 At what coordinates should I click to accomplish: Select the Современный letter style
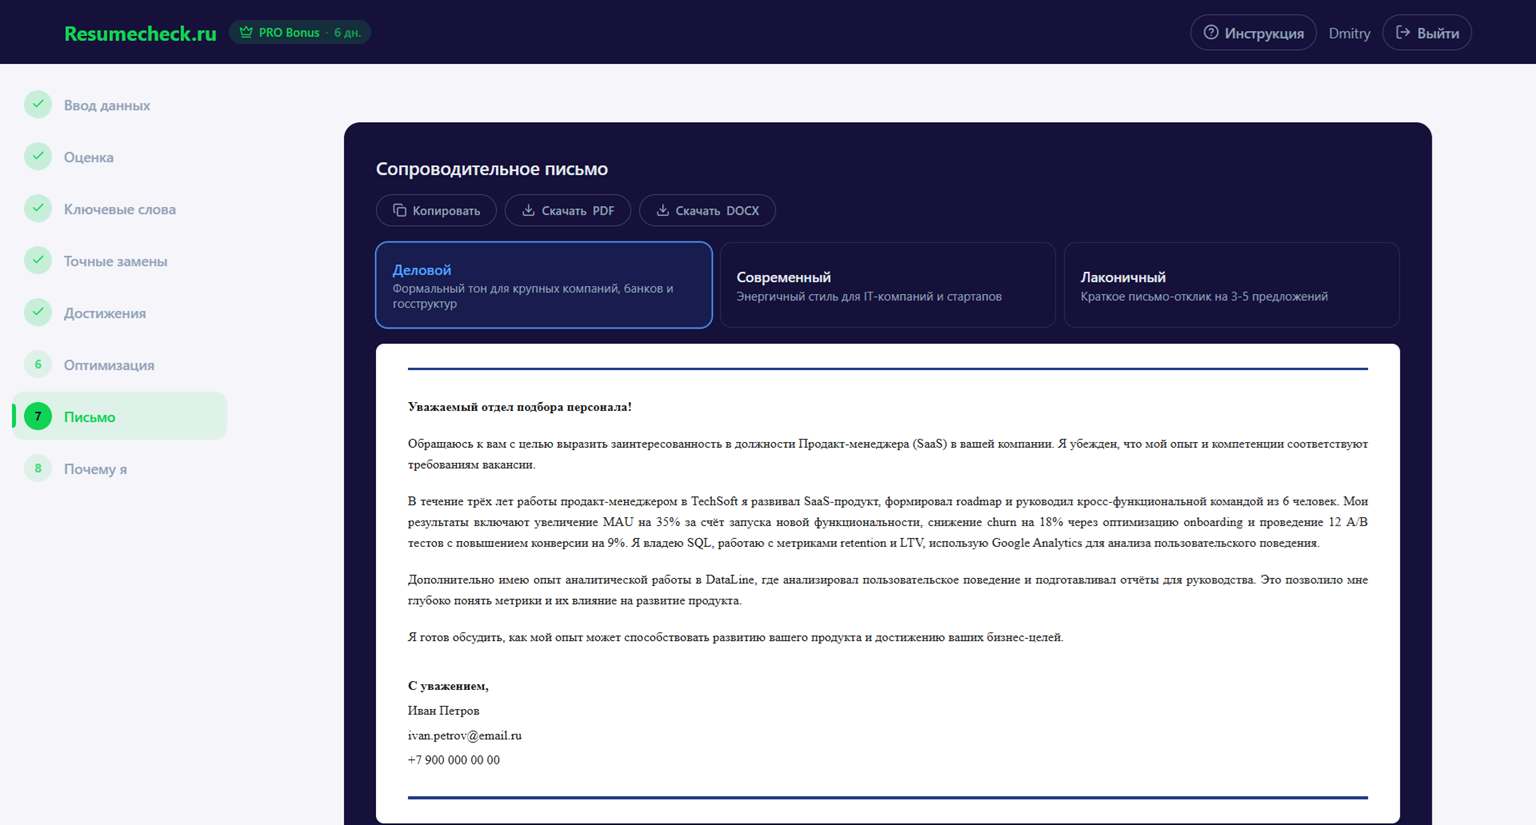[887, 284]
